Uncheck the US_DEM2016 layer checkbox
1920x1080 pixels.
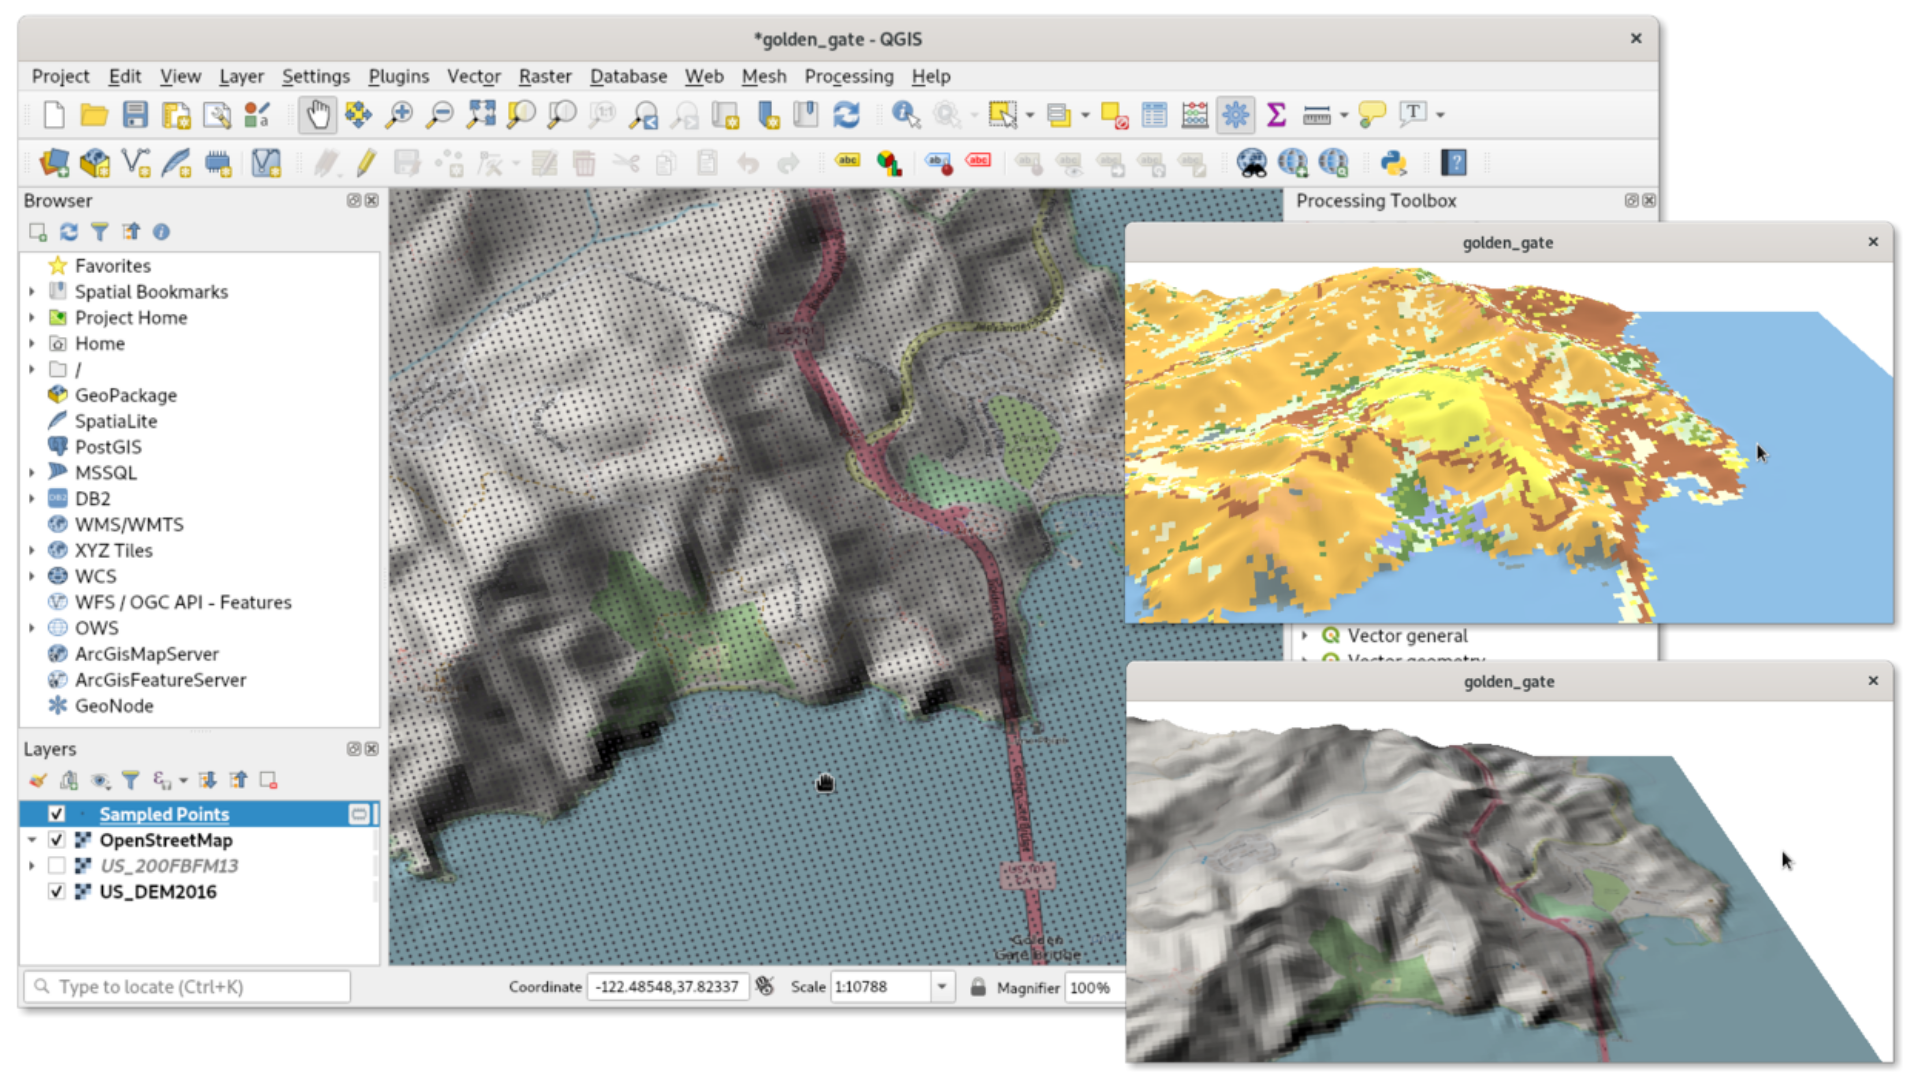pos(57,892)
